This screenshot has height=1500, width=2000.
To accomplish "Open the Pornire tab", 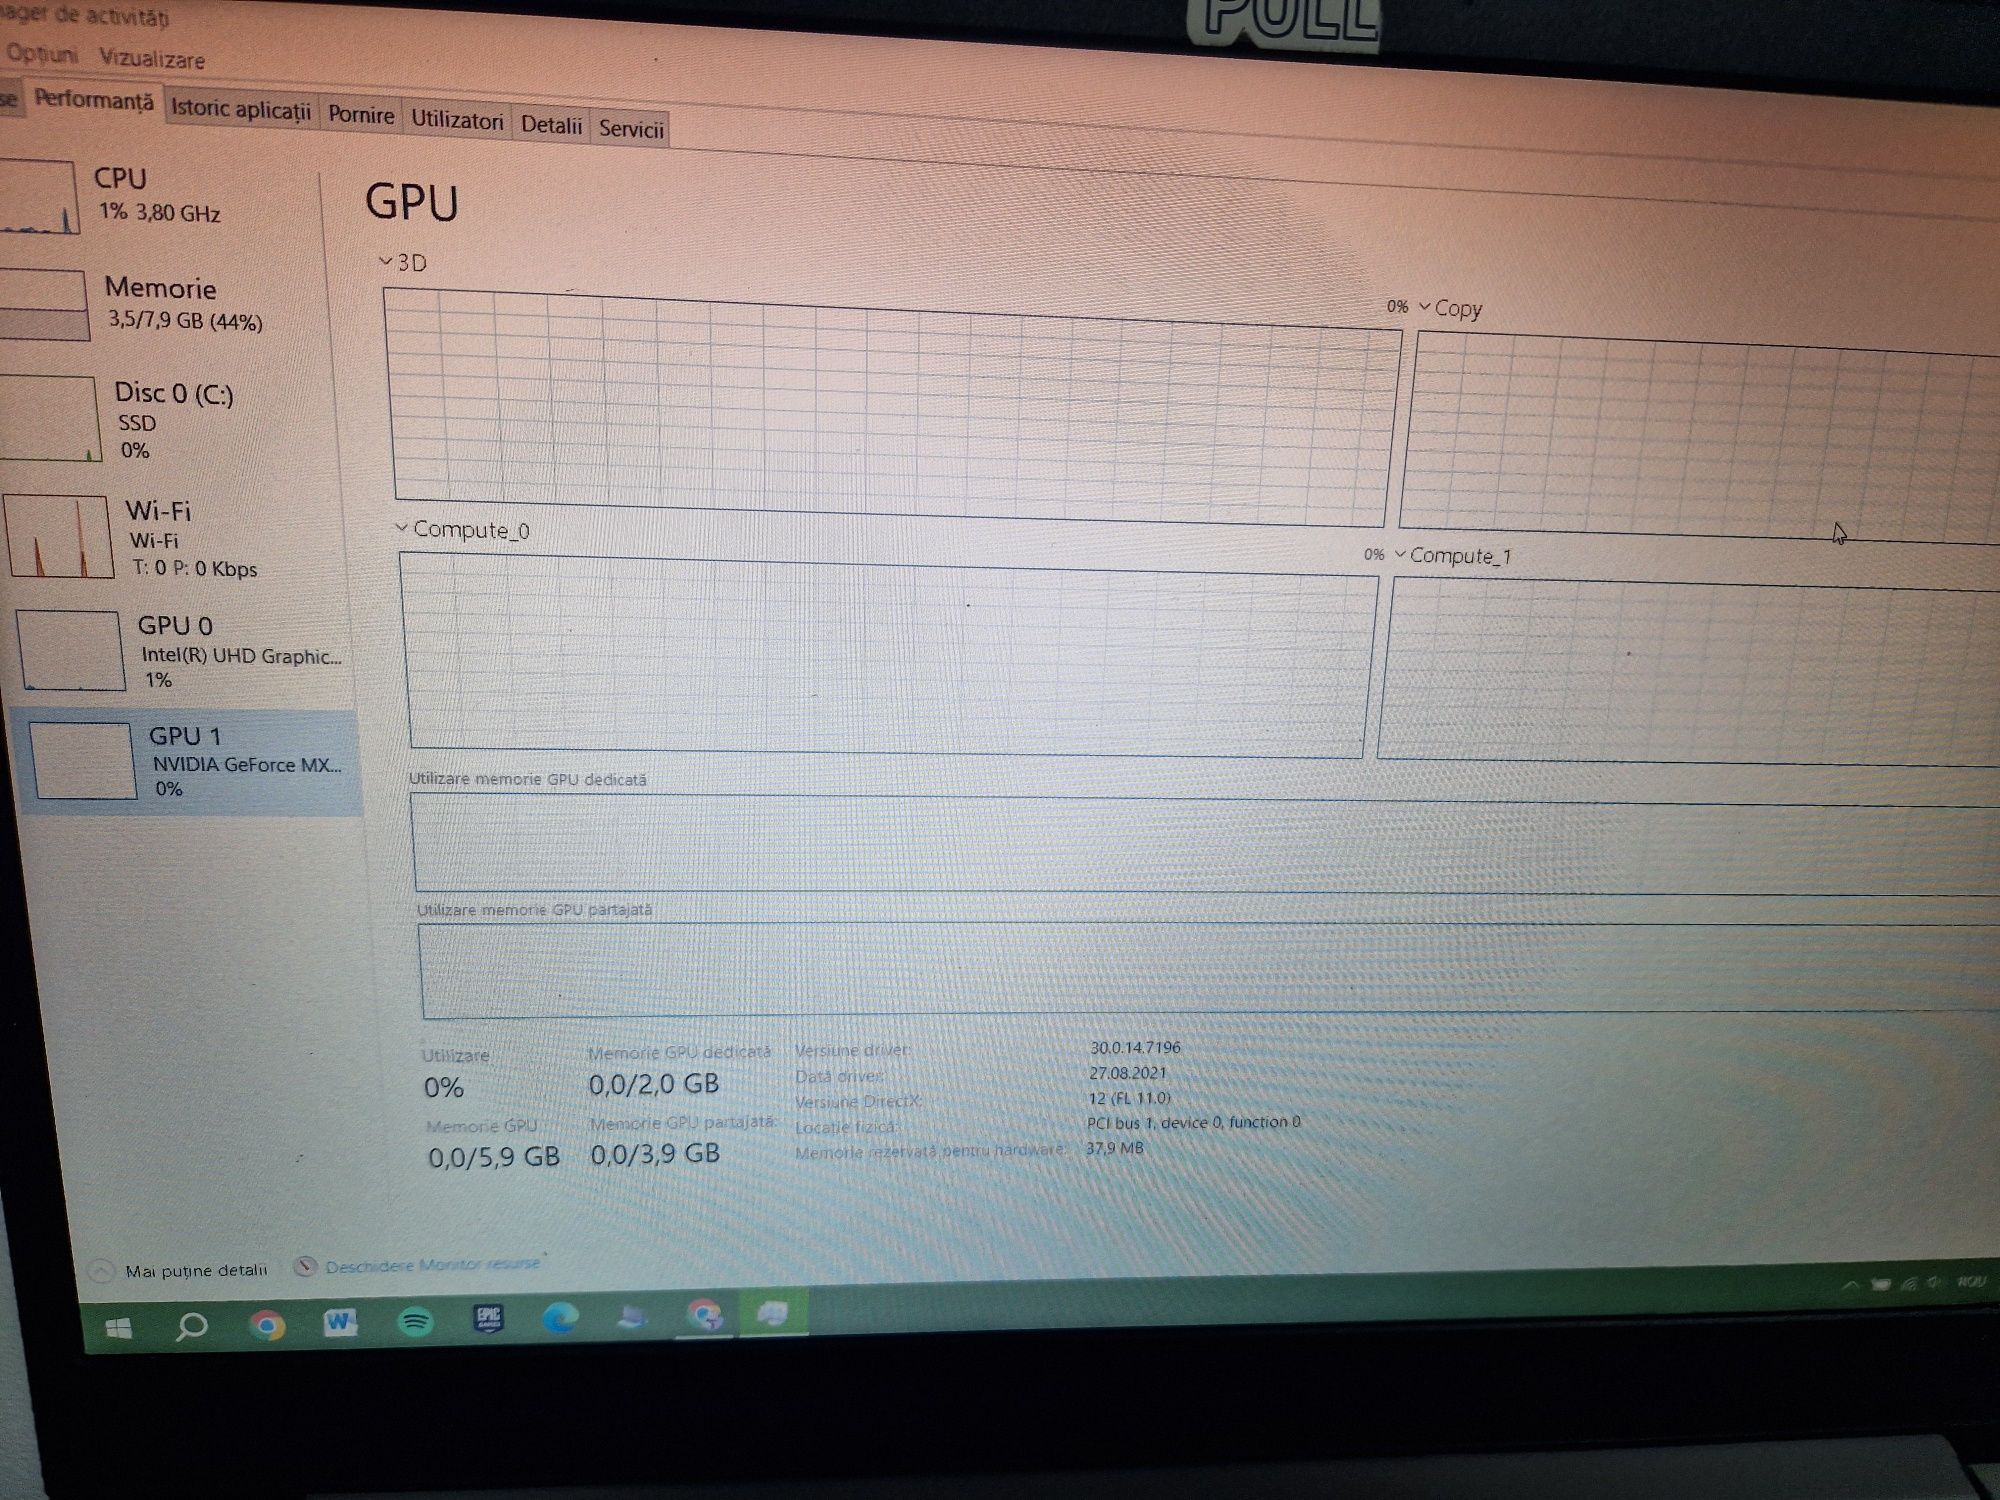I will click(x=361, y=115).
